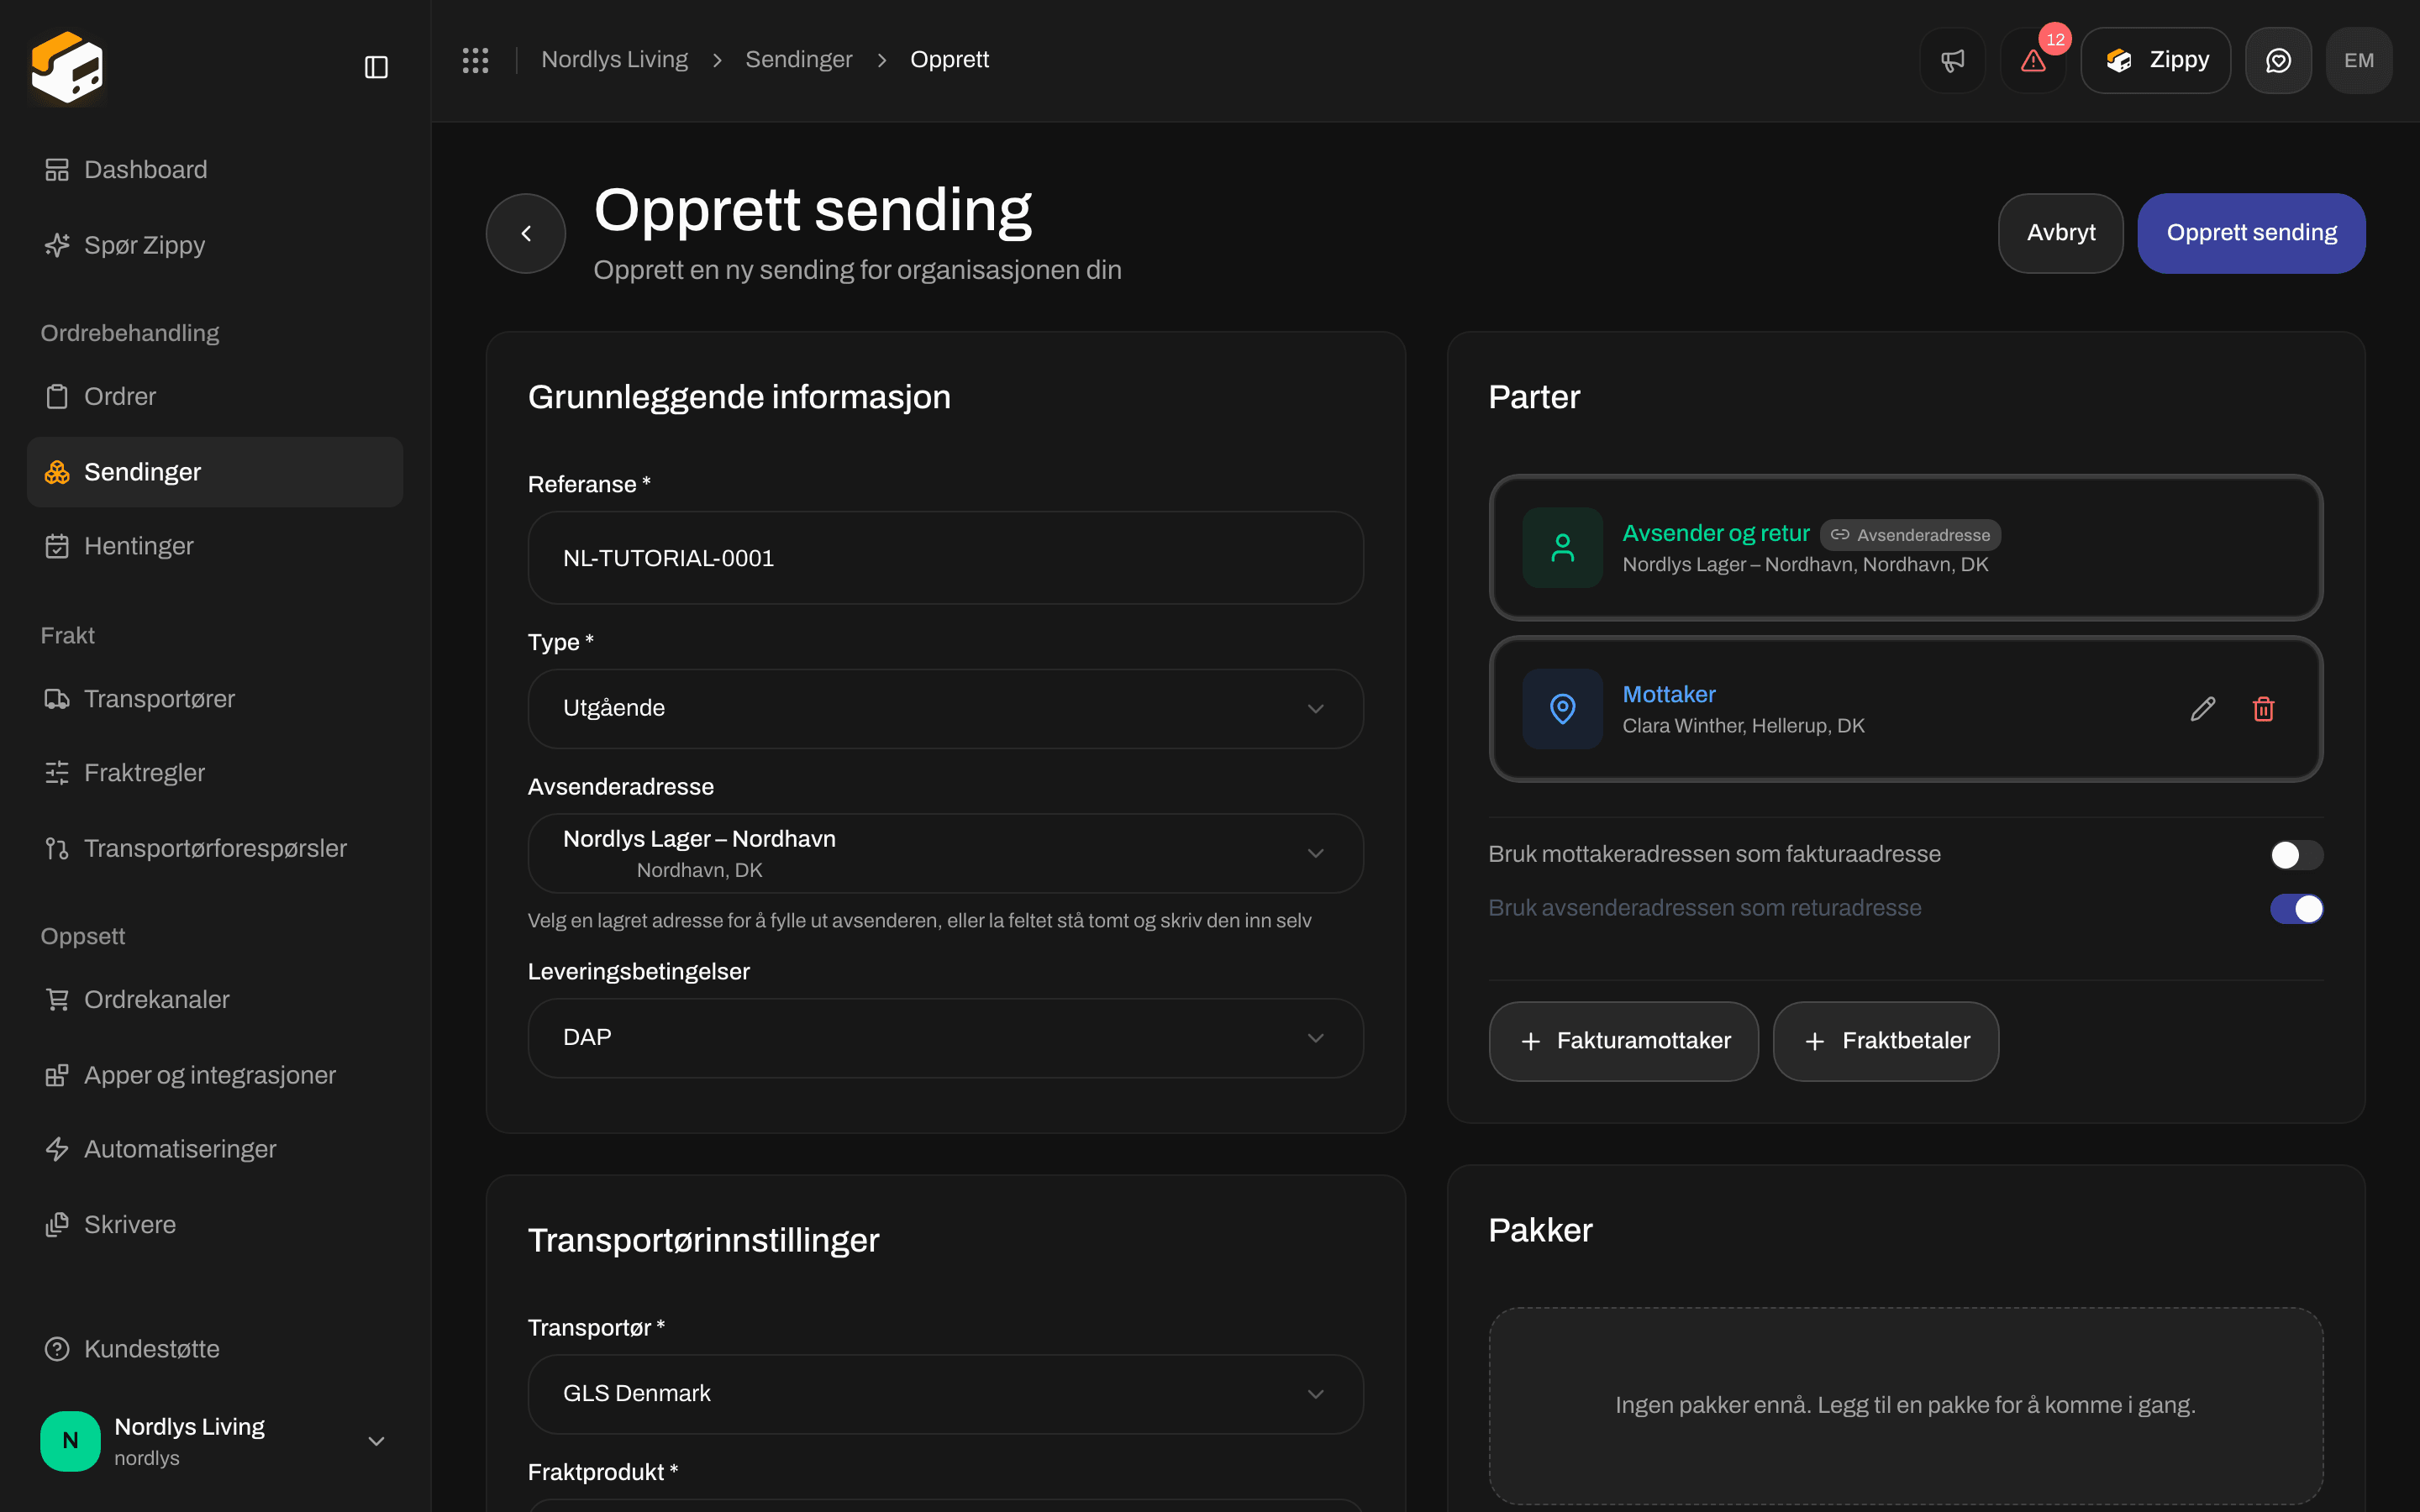Open Spør Zippy in sidebar
Screen dimensions: 2420x1512
coord(215,245)
